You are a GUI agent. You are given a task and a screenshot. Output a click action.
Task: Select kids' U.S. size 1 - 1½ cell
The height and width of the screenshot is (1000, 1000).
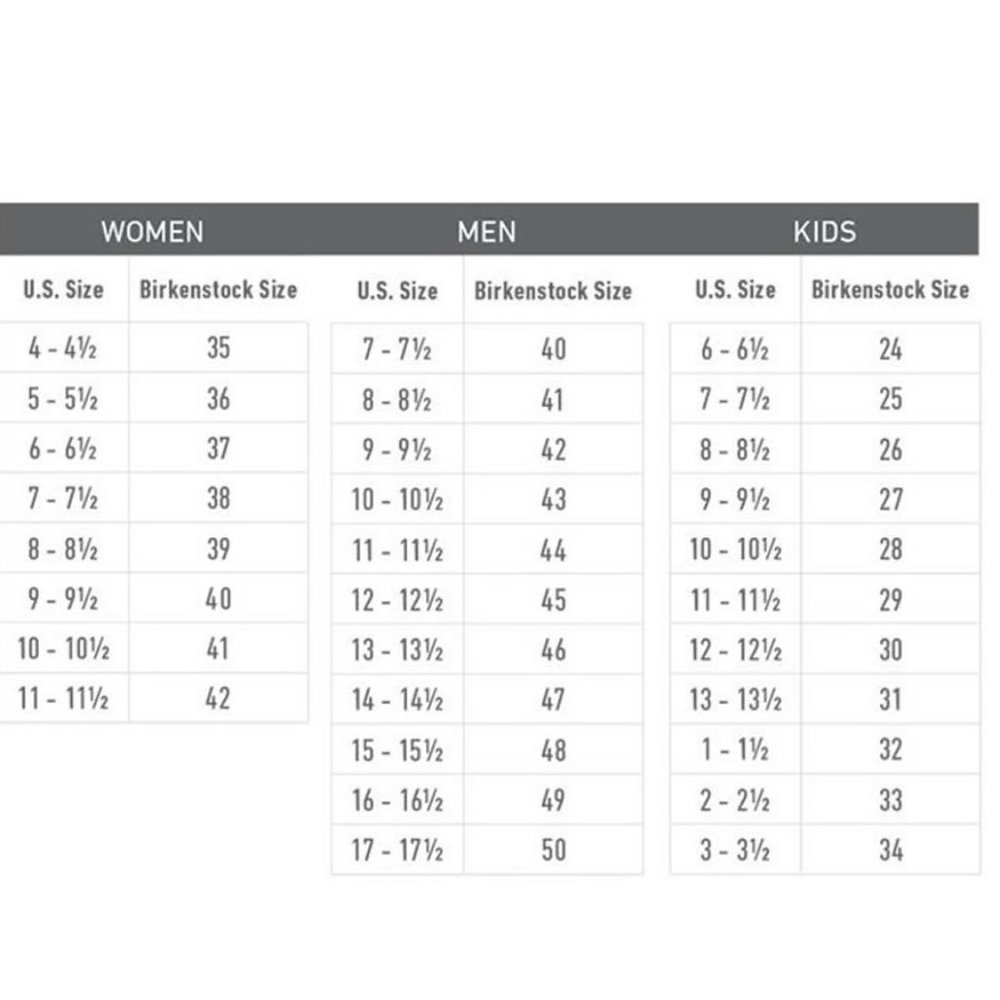click(x=735, y=749)
